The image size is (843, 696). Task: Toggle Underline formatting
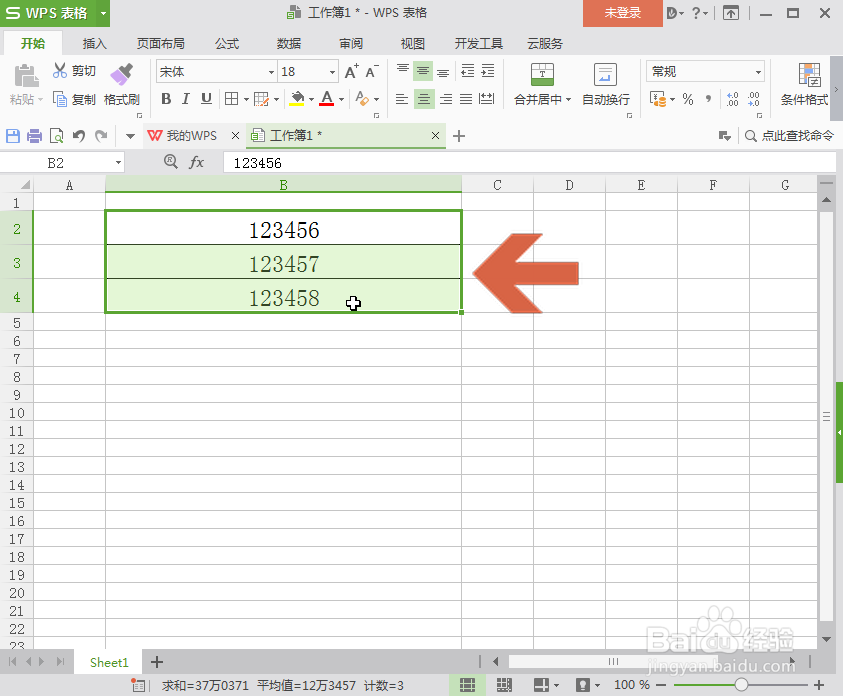point(206,99)
